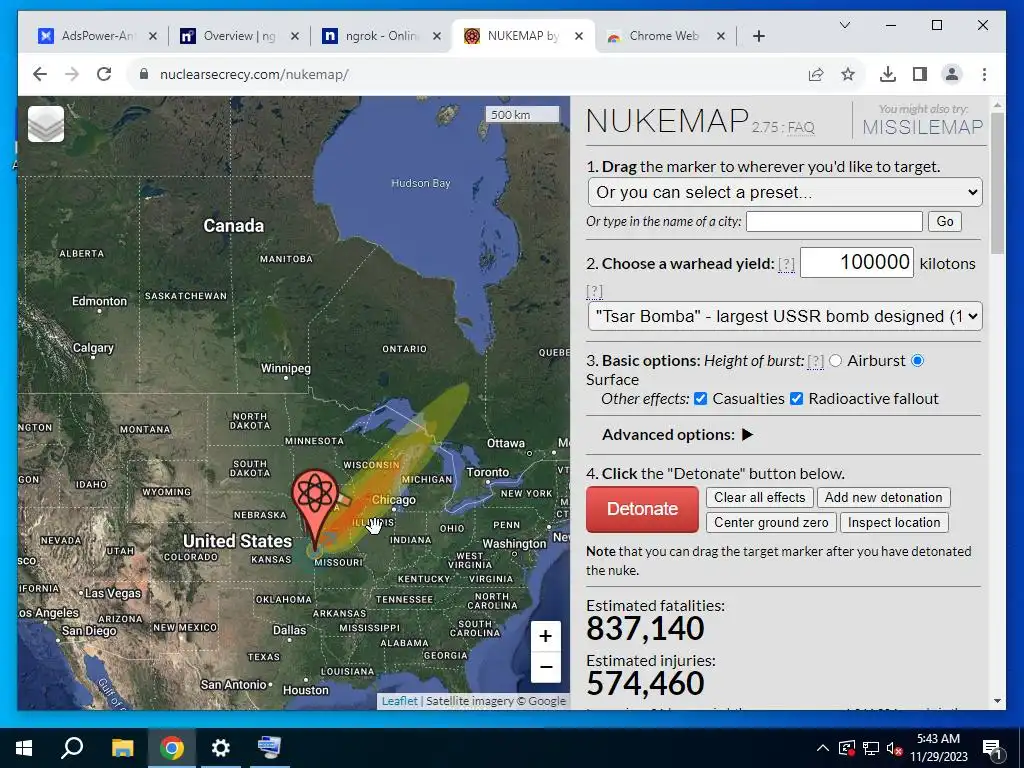
Task: Open the map layers selector icon
Action: [x=46, y=124]
